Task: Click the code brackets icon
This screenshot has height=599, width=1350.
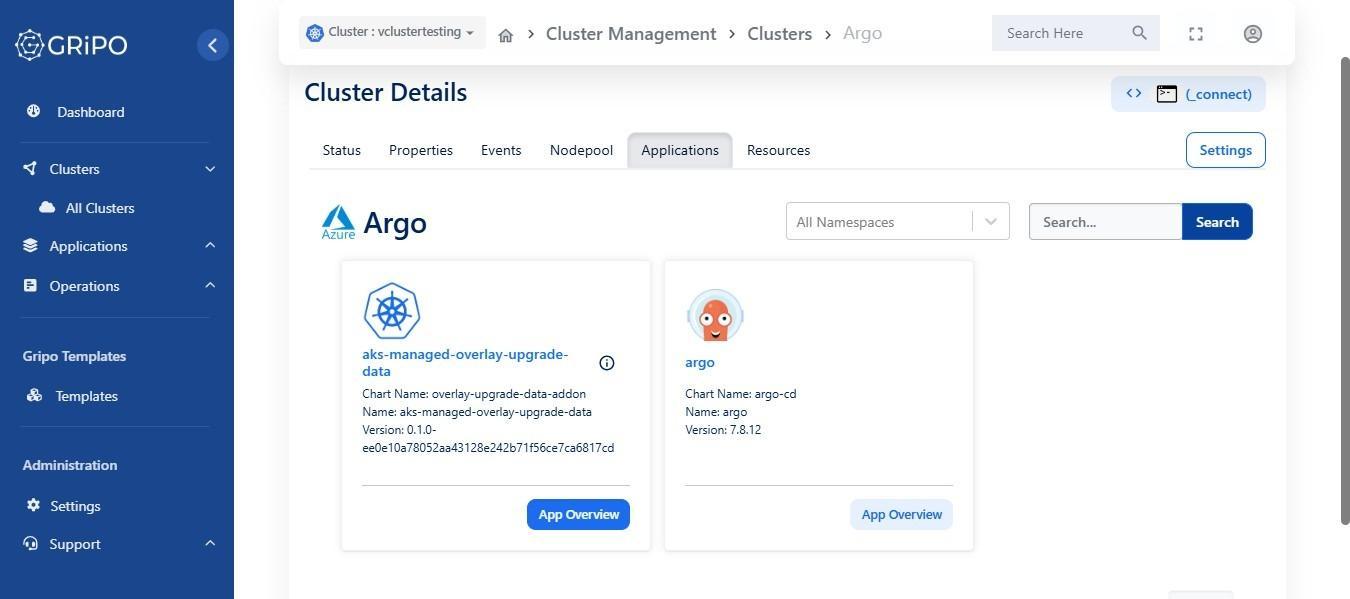Action: [x=1134, y=93]
